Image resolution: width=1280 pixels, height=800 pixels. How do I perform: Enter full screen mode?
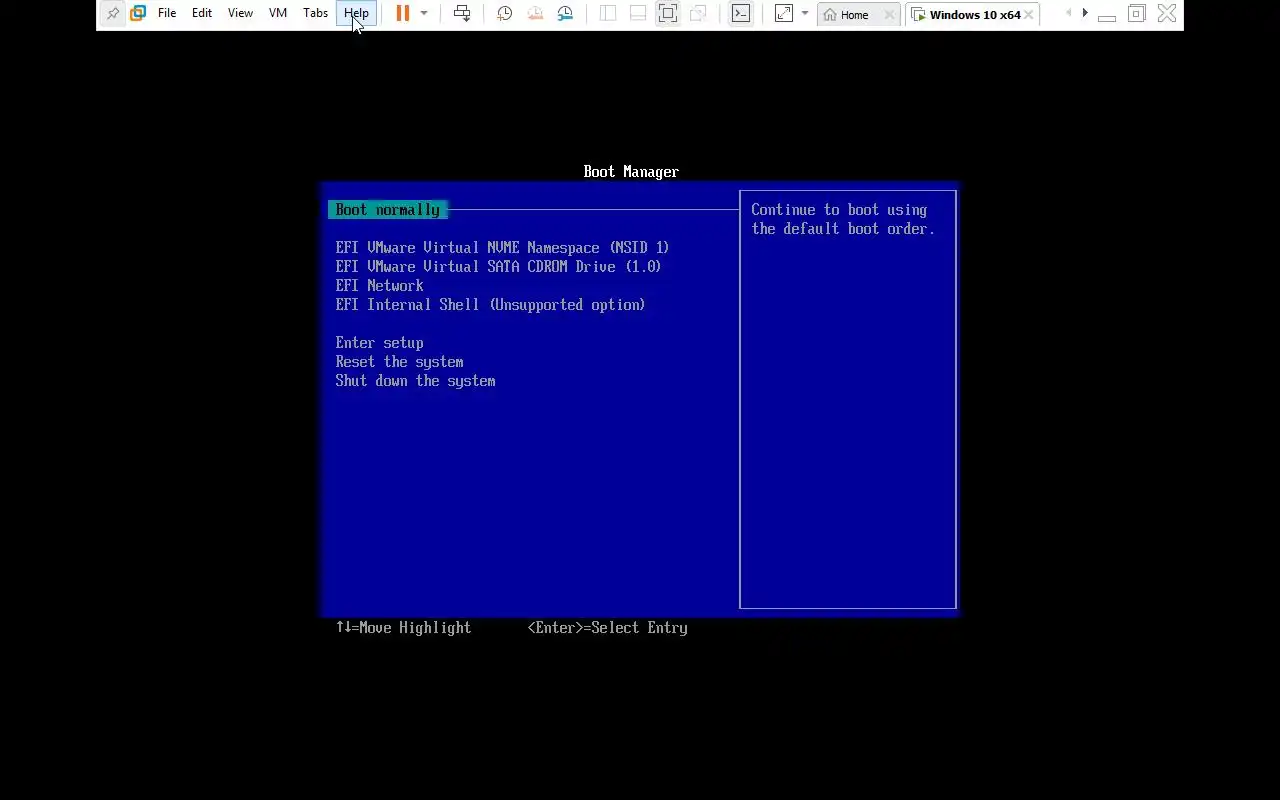pyautogui.click(x=668, y=14)
